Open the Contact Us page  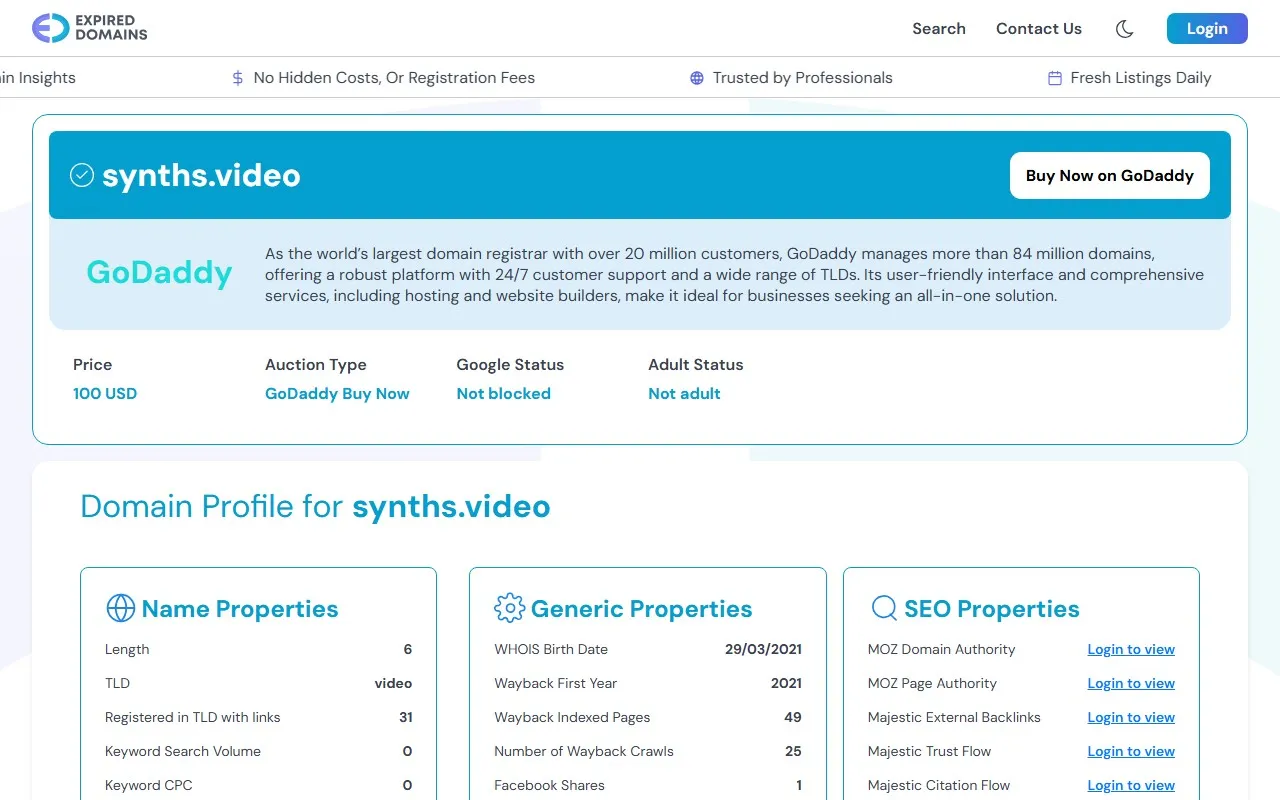[1038, 29]
